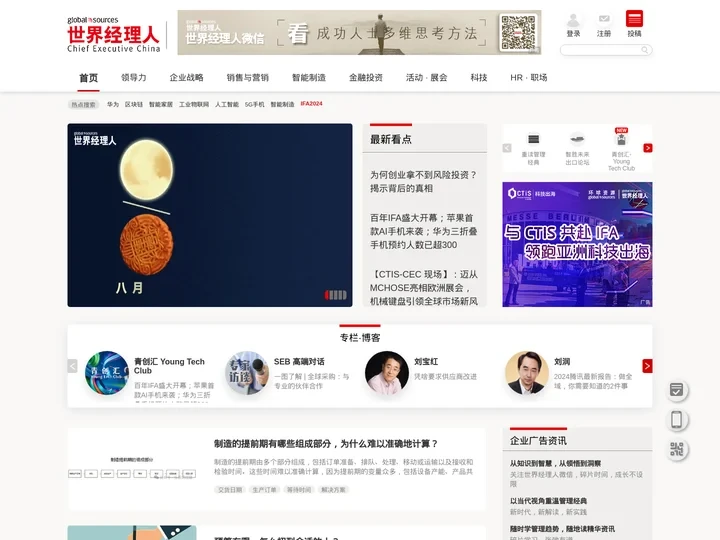
Task: Open lead-time article diagram thumbnail
Action: (132, 469)
